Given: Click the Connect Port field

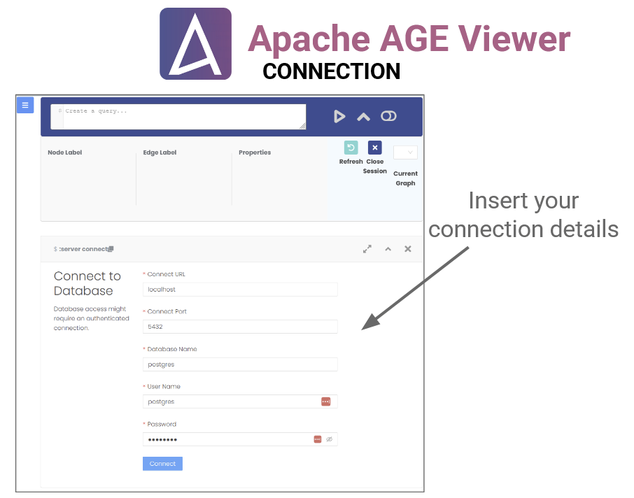Looking at the screenshot, I should tap(240, 327).
